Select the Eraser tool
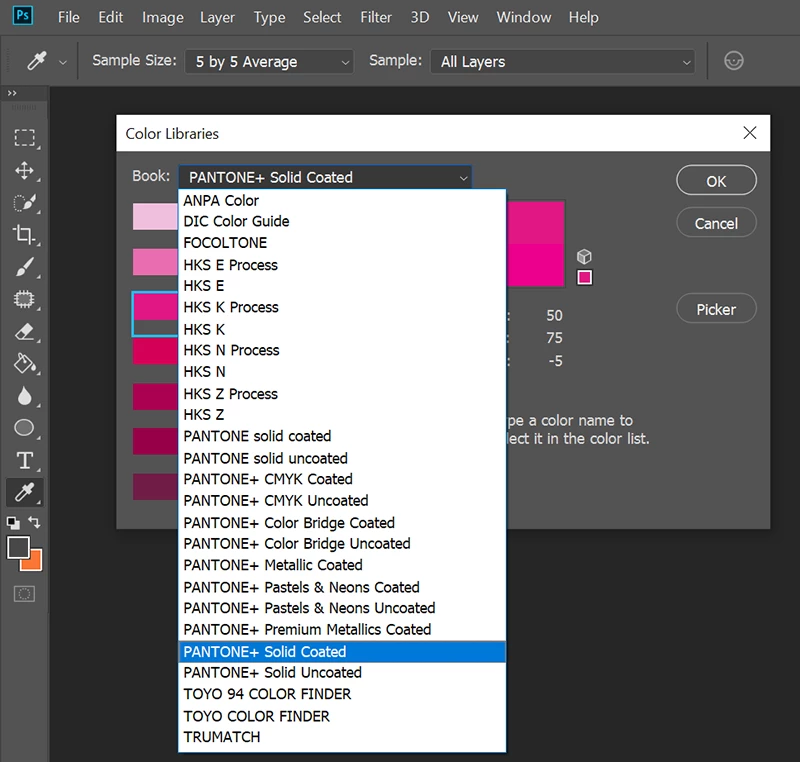This screenshot has width=800, height=762. click(x=24, y=332)
